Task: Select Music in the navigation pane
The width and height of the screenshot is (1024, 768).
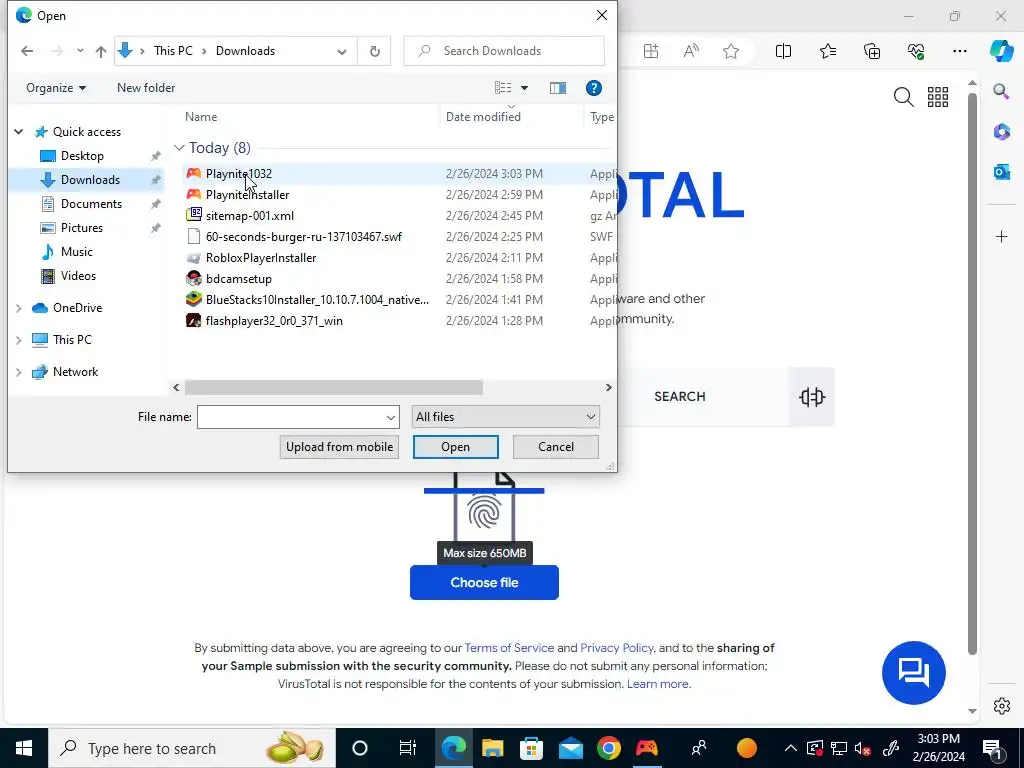Action: [x=76, y=252]
